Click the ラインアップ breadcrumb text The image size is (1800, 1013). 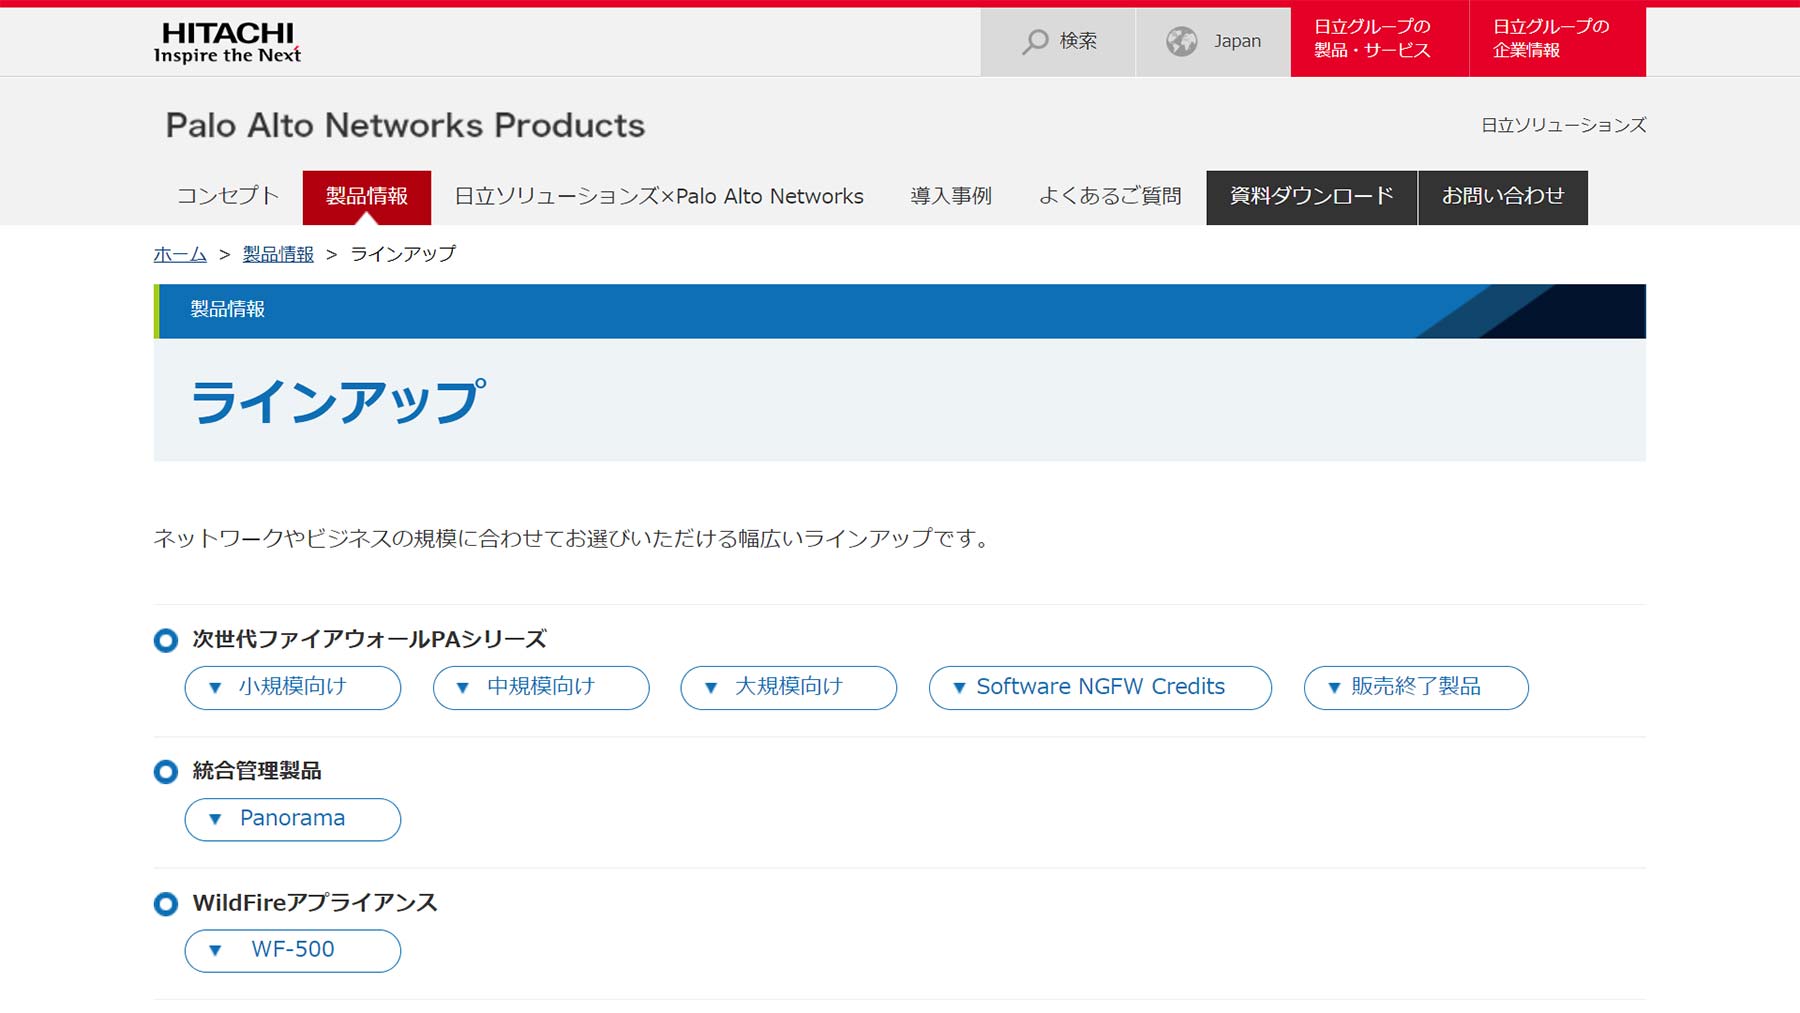[x=403, y=254]
